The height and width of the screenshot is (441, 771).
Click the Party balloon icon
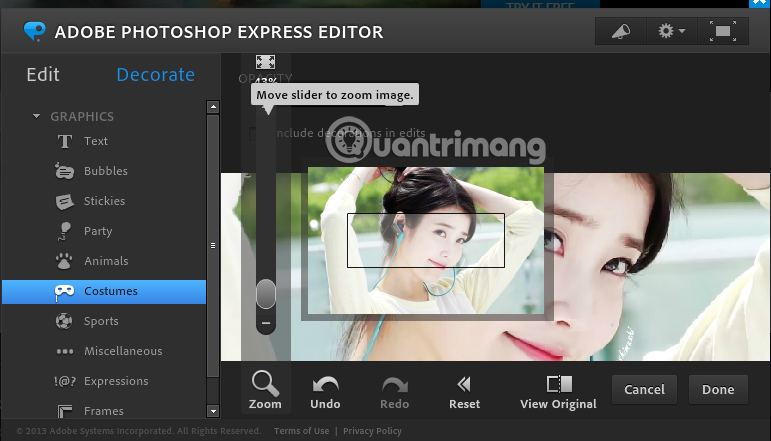click(64, 231)
